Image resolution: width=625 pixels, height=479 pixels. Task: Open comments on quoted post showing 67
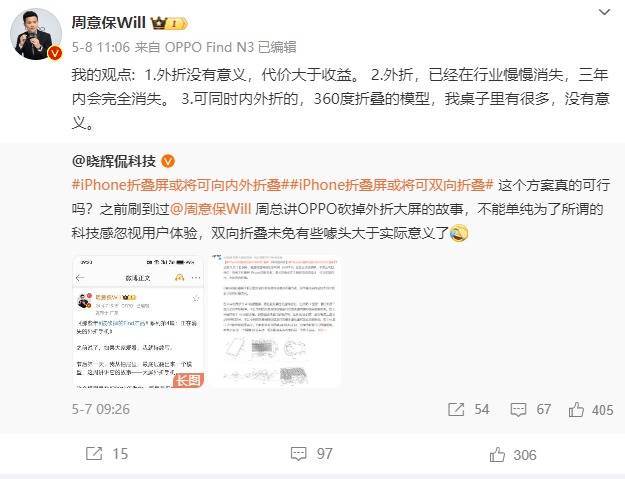[531, 409]
